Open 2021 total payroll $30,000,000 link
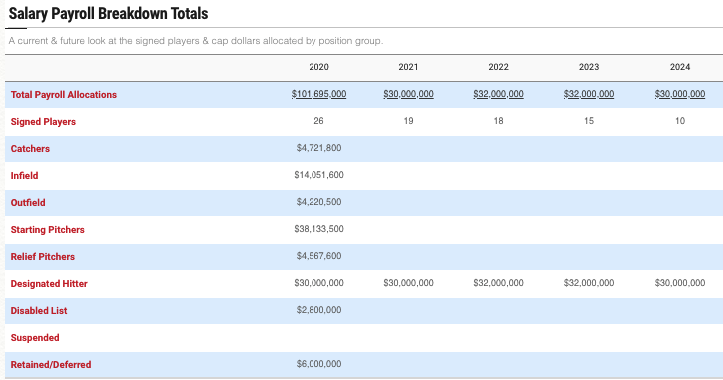 [x=408, y=94]
